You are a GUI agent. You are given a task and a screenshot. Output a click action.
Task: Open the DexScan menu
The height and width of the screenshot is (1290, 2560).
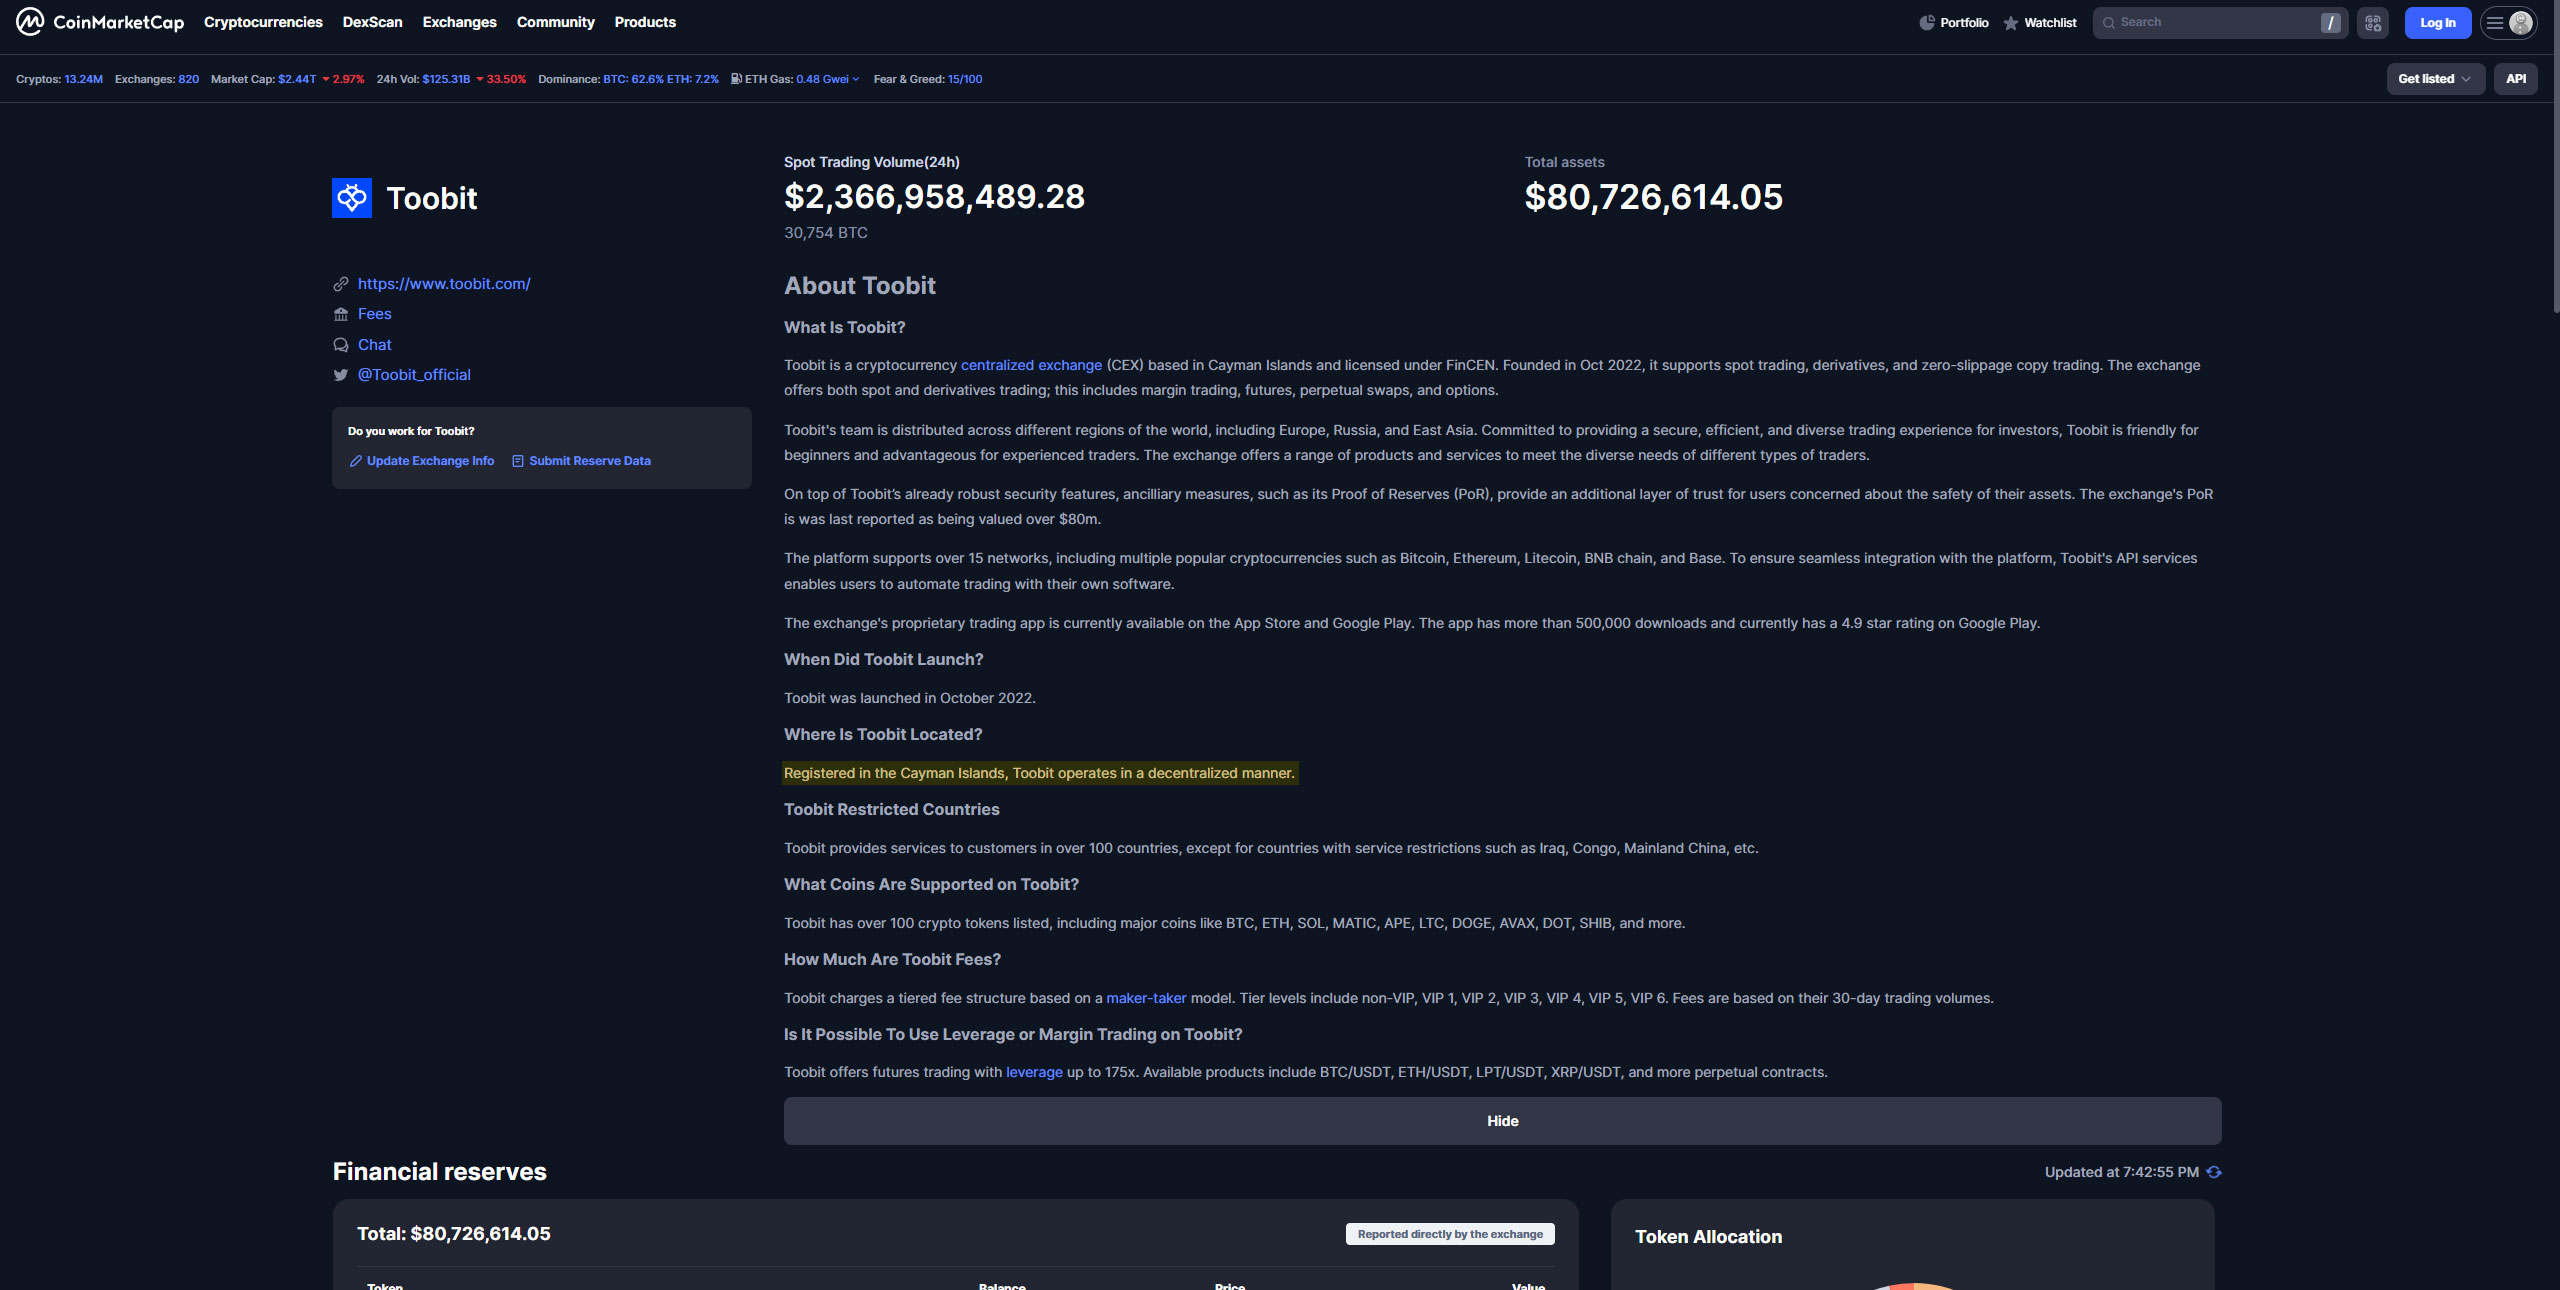pyautogui.click(x=372, y=22)
